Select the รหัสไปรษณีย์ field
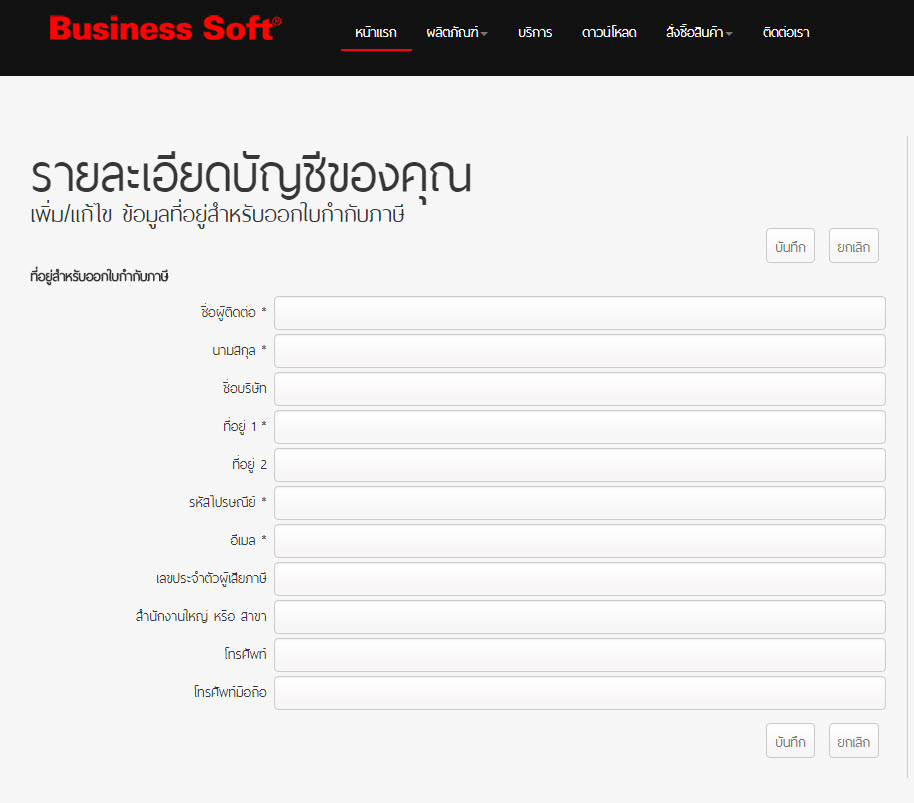This screenshot has height=803, width=914. coord(579,503)
